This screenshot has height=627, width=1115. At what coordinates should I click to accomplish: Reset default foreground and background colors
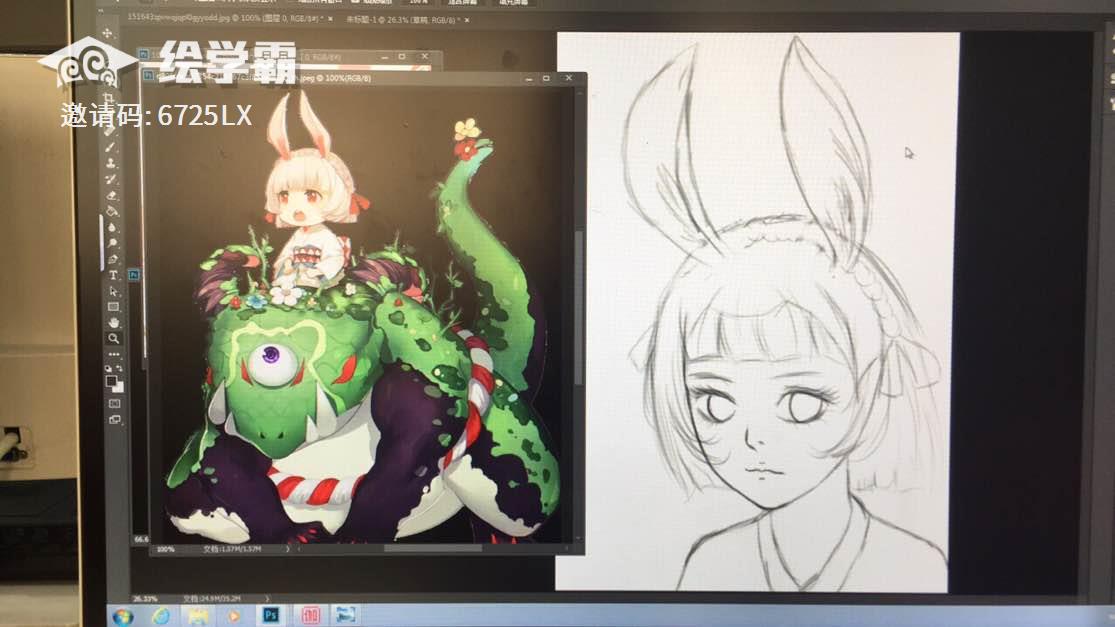(x=108, y=368)
